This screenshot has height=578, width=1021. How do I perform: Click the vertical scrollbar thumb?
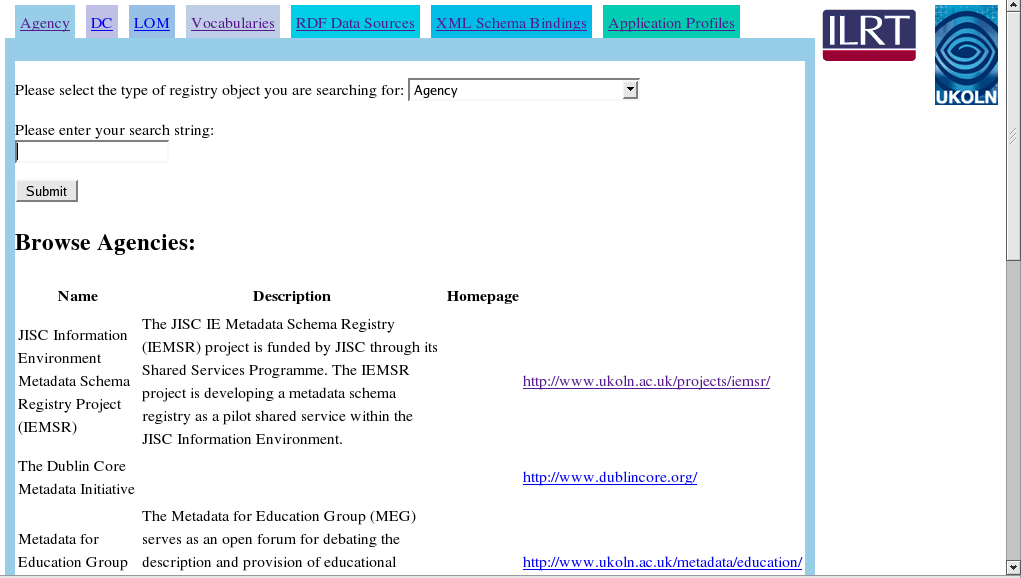1013,135
